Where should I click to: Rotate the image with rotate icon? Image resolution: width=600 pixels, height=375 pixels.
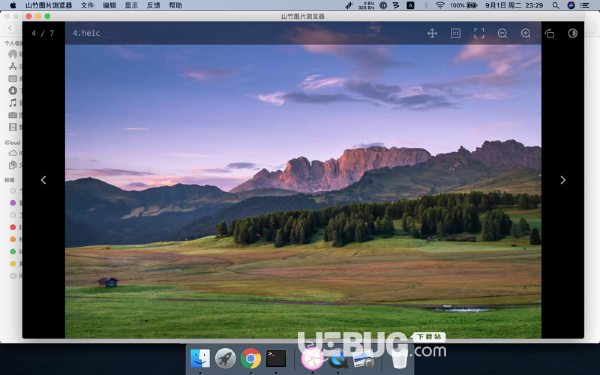coord(549,33)
